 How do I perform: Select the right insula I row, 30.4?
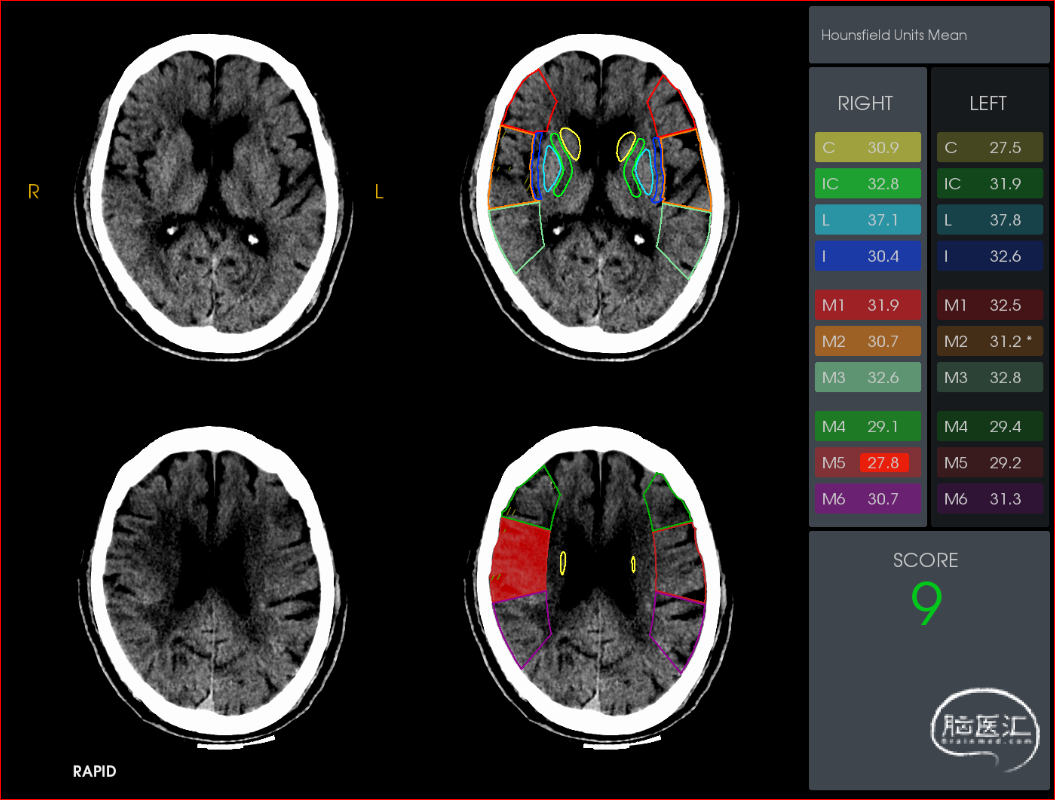(x=867, y=256)
